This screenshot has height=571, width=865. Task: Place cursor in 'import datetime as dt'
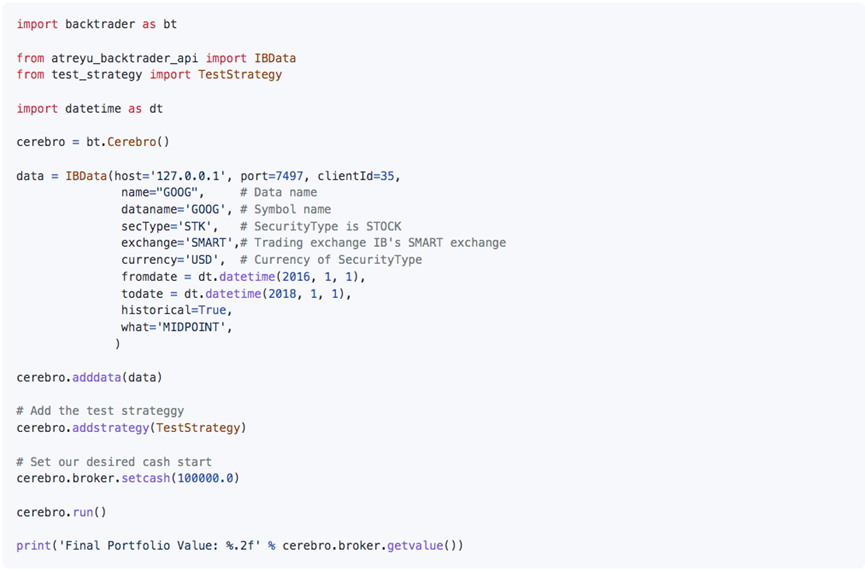(89, 109)
